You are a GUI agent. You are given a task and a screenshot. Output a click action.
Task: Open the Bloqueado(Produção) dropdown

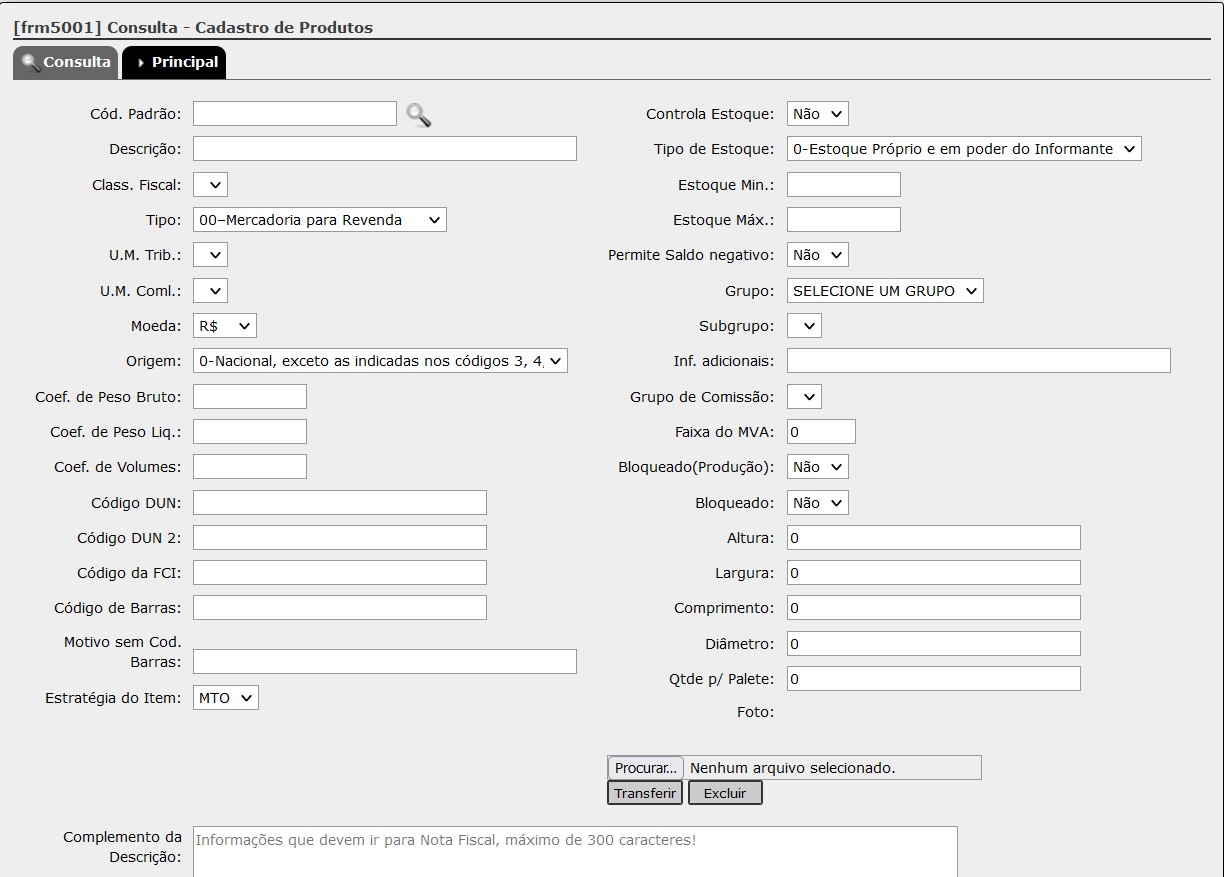click(818, 467)
